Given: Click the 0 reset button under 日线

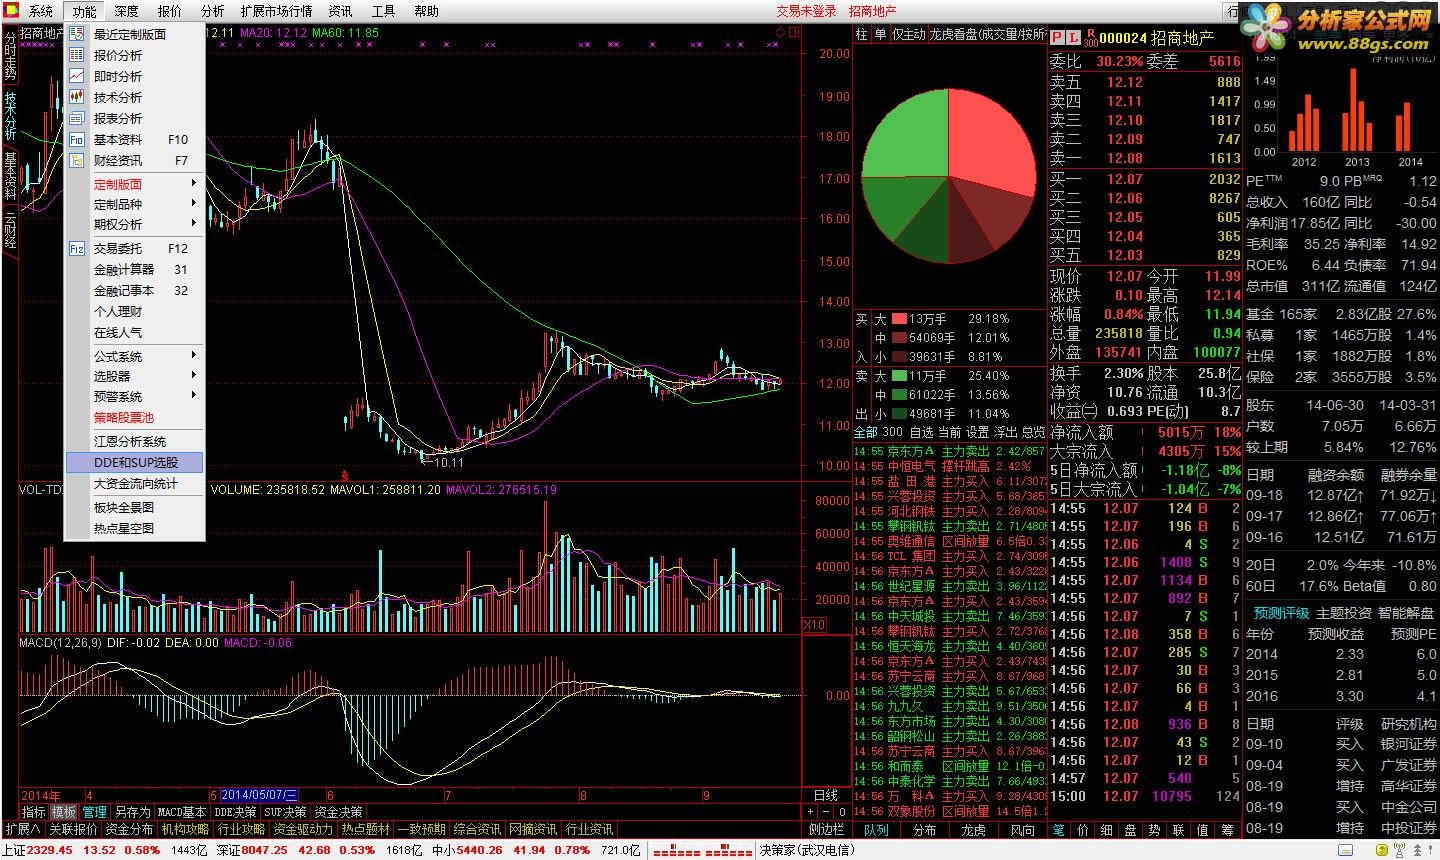Looking at the screenshot, I should [842, 812].
